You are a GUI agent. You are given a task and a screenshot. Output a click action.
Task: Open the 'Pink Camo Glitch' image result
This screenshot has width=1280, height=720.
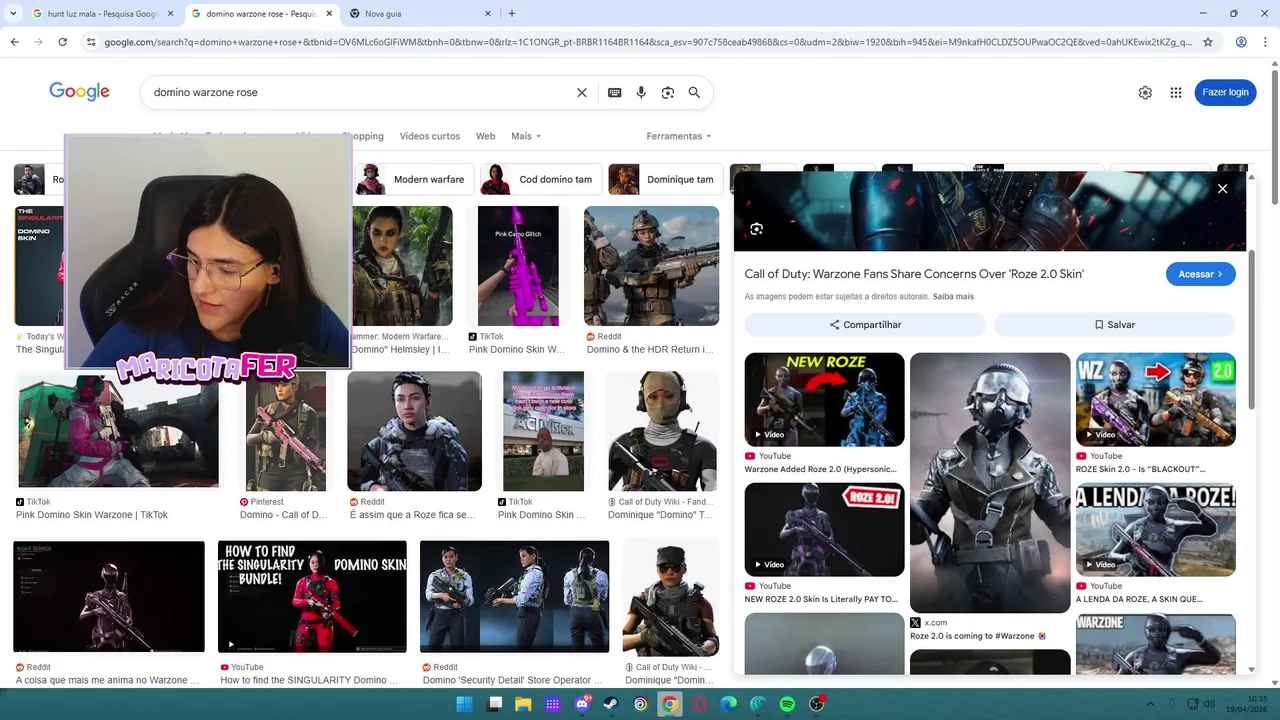[518, 266]
